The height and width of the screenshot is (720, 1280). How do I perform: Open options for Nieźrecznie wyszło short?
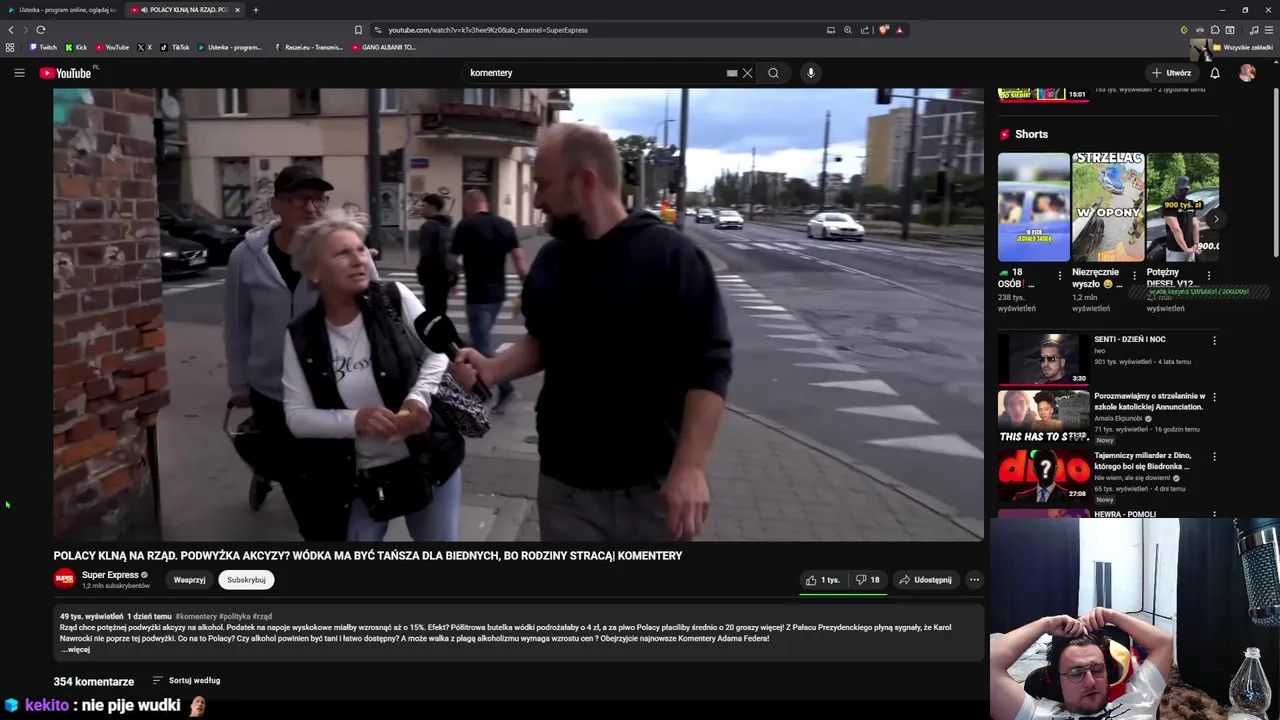coord(1134,276)
